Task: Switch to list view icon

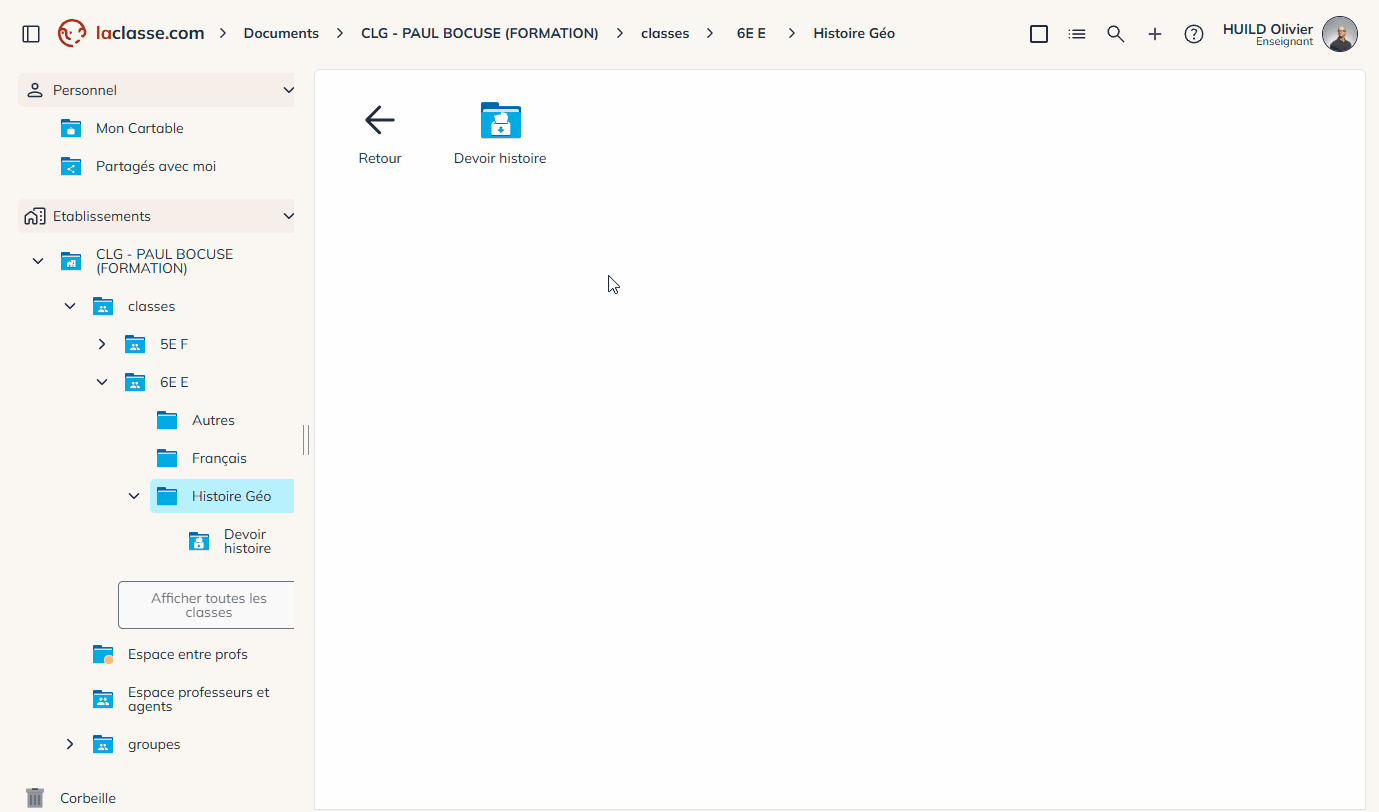Action: (x=1077, y=34)
